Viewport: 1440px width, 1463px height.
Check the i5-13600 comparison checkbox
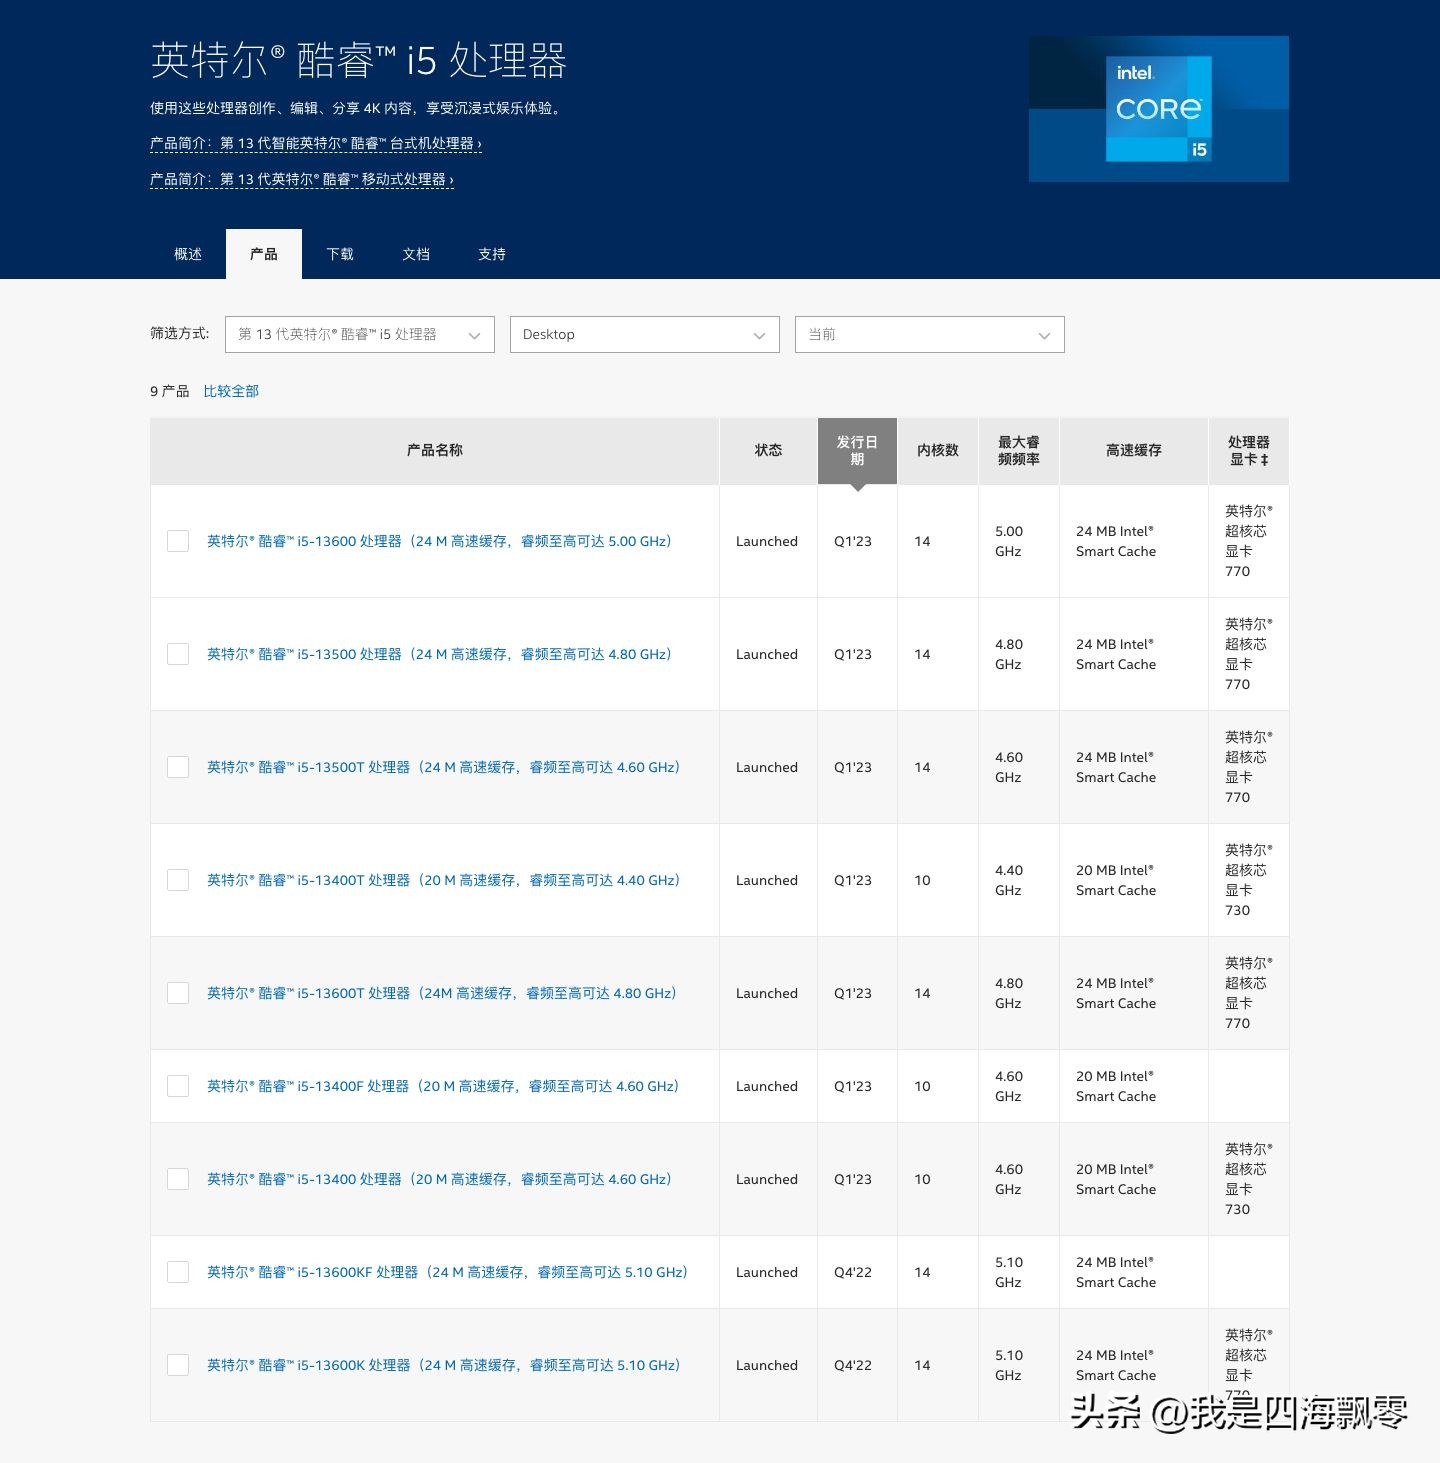click(x=177, y=541)
